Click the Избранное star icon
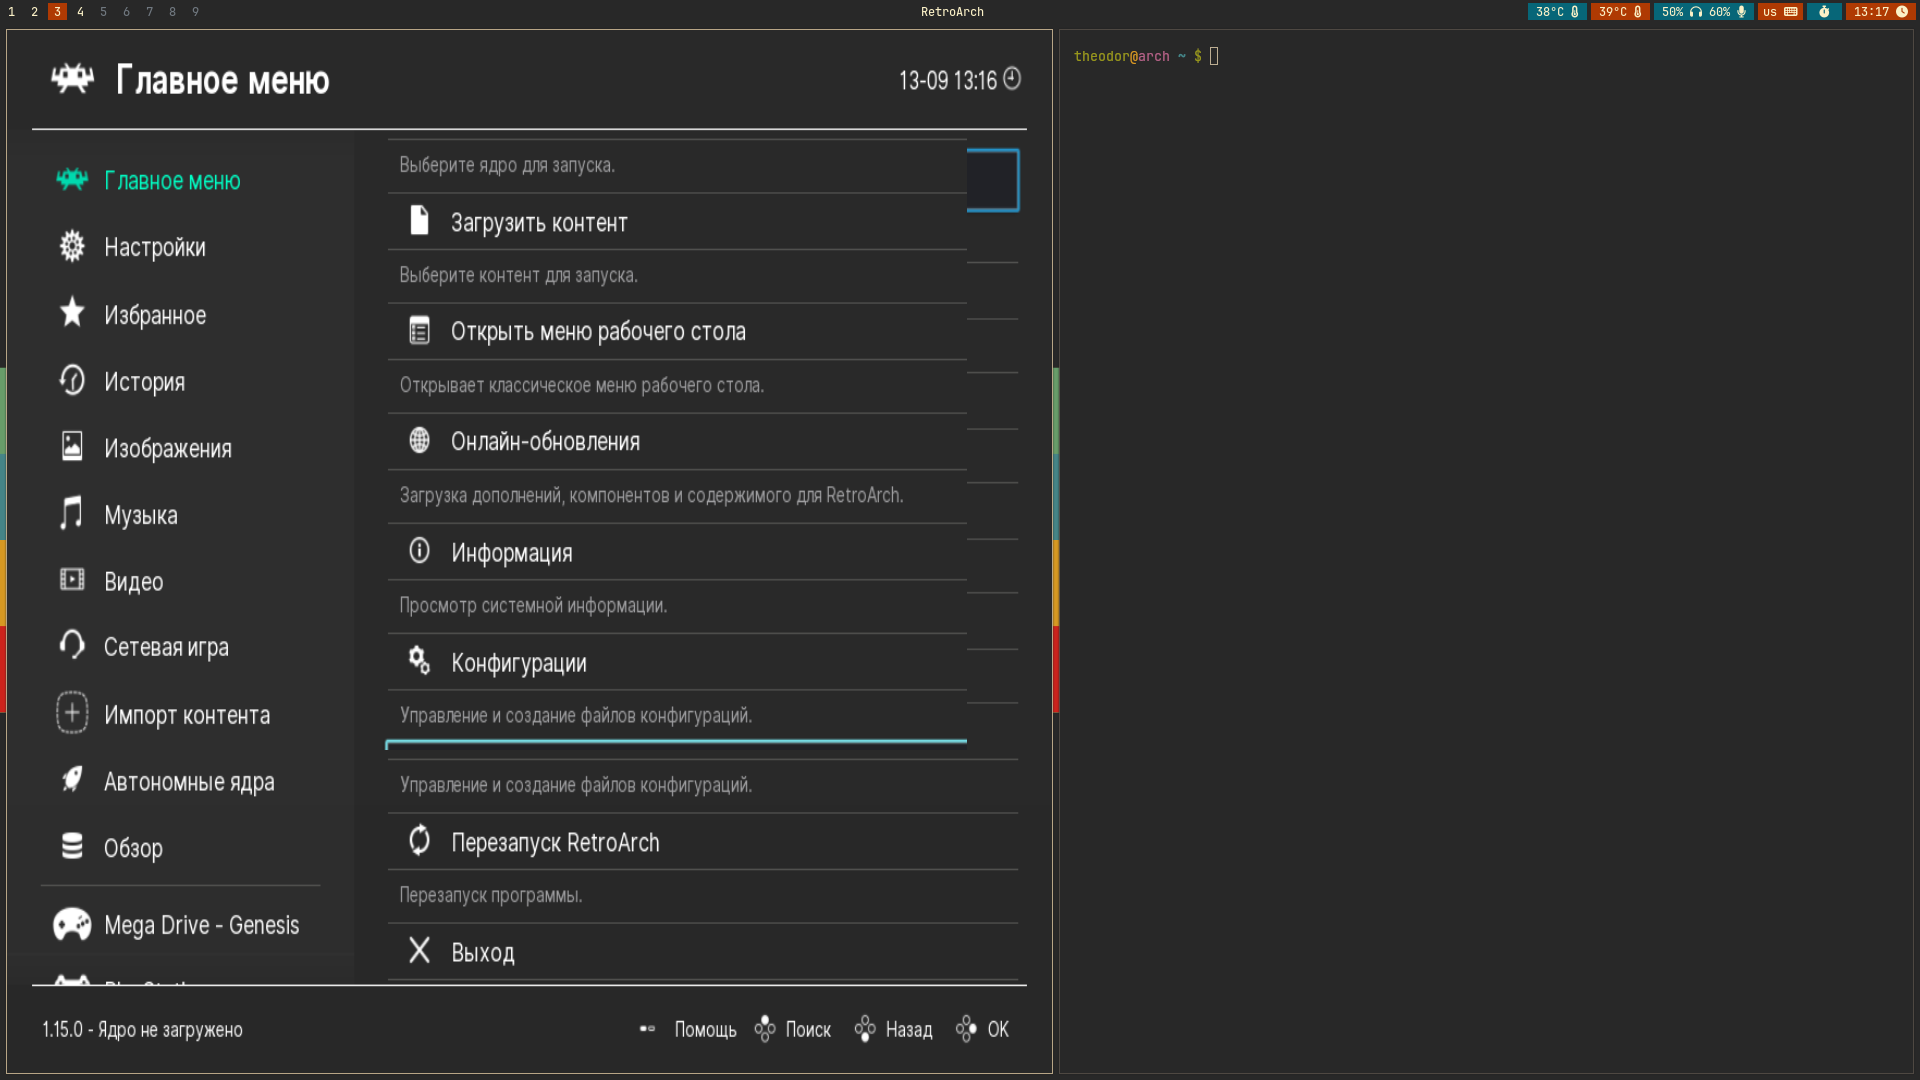This screenshot has width=1920, height=1080. [72, 314]
